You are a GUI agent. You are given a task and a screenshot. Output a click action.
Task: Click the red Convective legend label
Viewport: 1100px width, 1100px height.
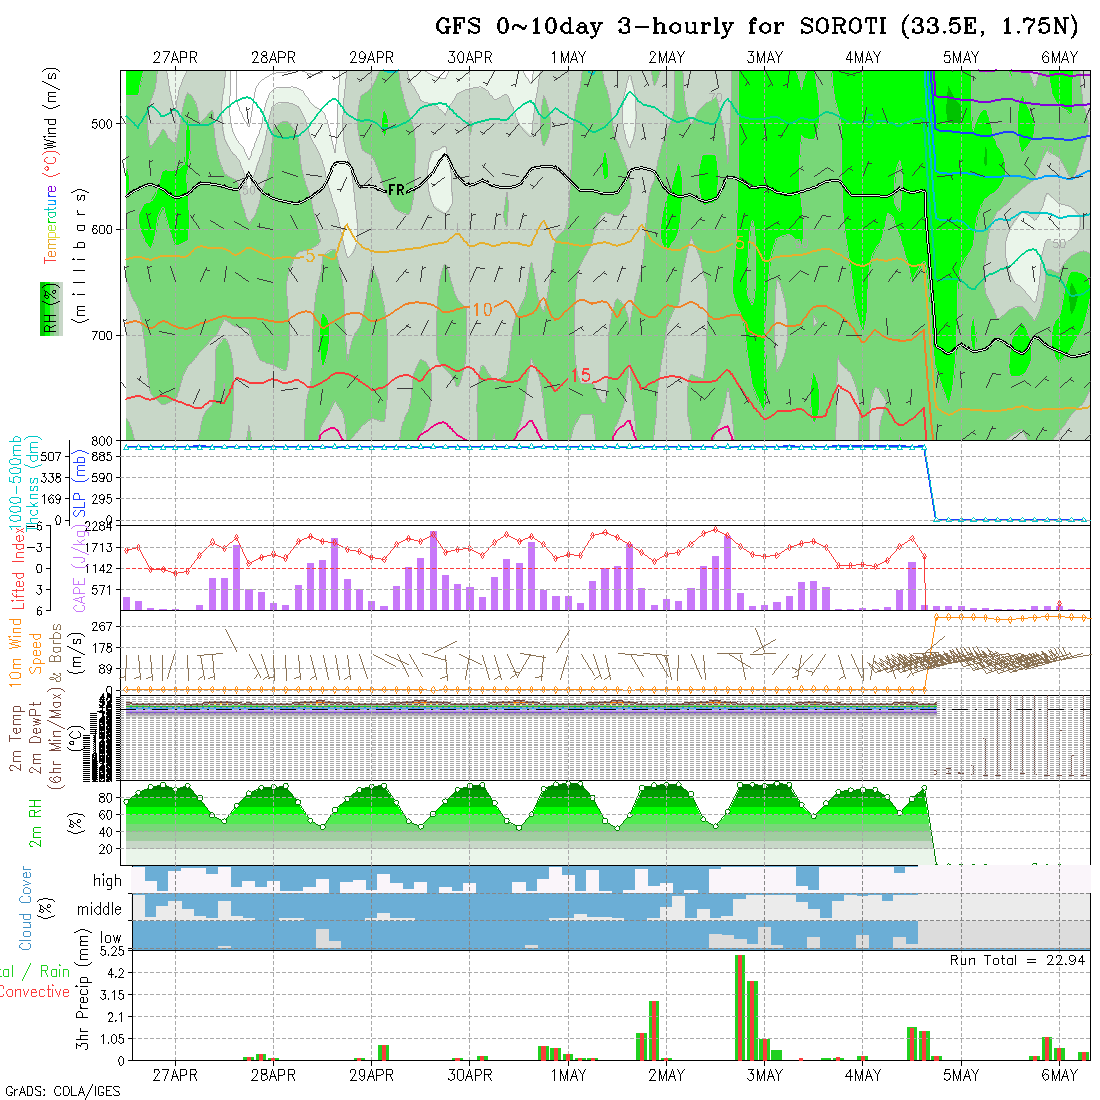point(34,992)
